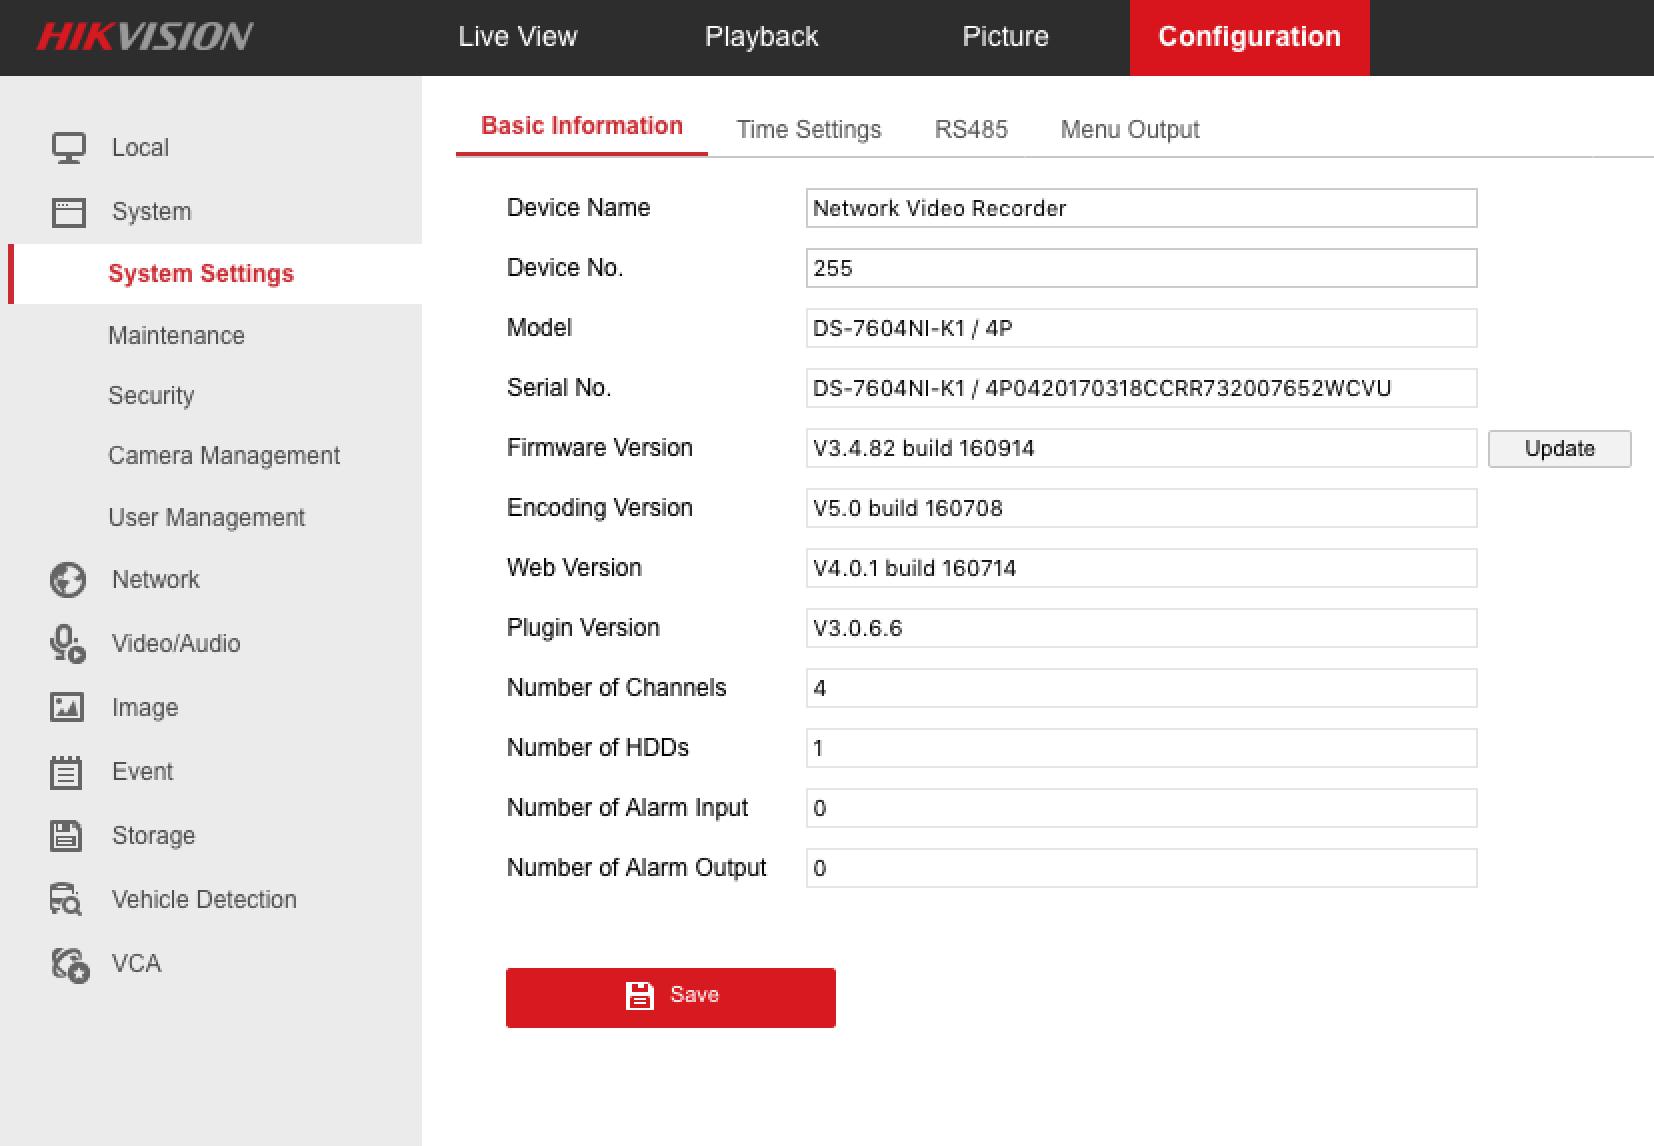Go to the Menu Output tab
The image size is (1654, 1146).
pyautogui.click(x=1129, y=130)
